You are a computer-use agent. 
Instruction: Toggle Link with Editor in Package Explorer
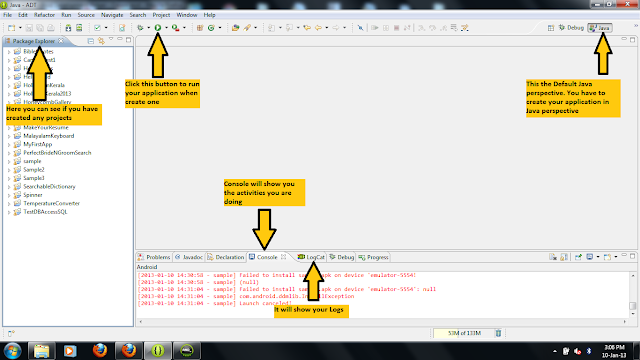pyautogui.click(x=101, y=41)
